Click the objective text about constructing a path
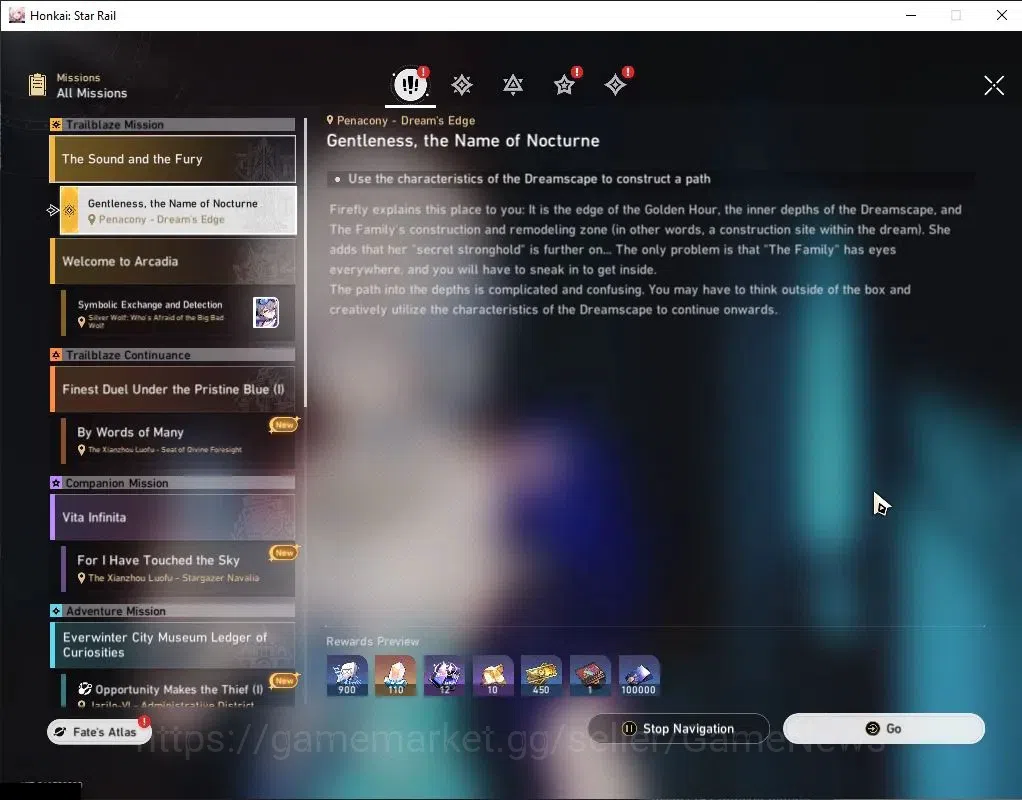 [x=529, y=179]
